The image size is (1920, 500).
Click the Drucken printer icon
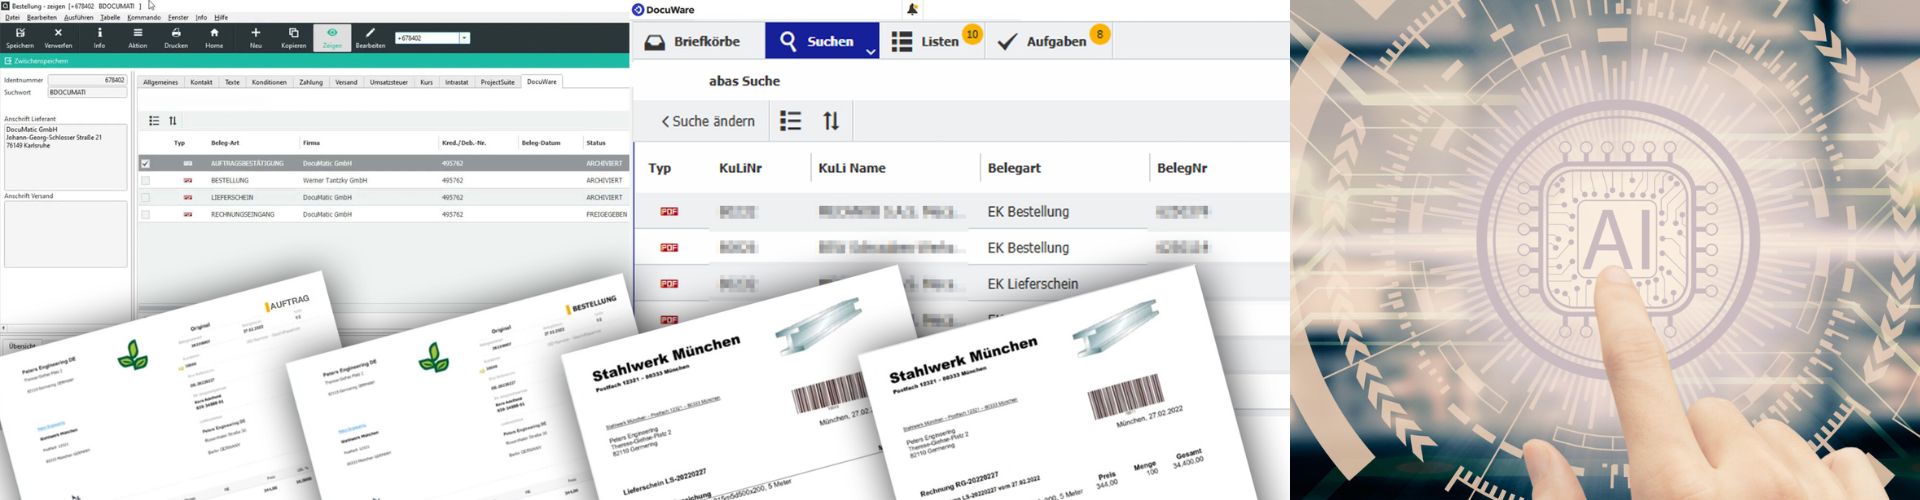(176, 34)
